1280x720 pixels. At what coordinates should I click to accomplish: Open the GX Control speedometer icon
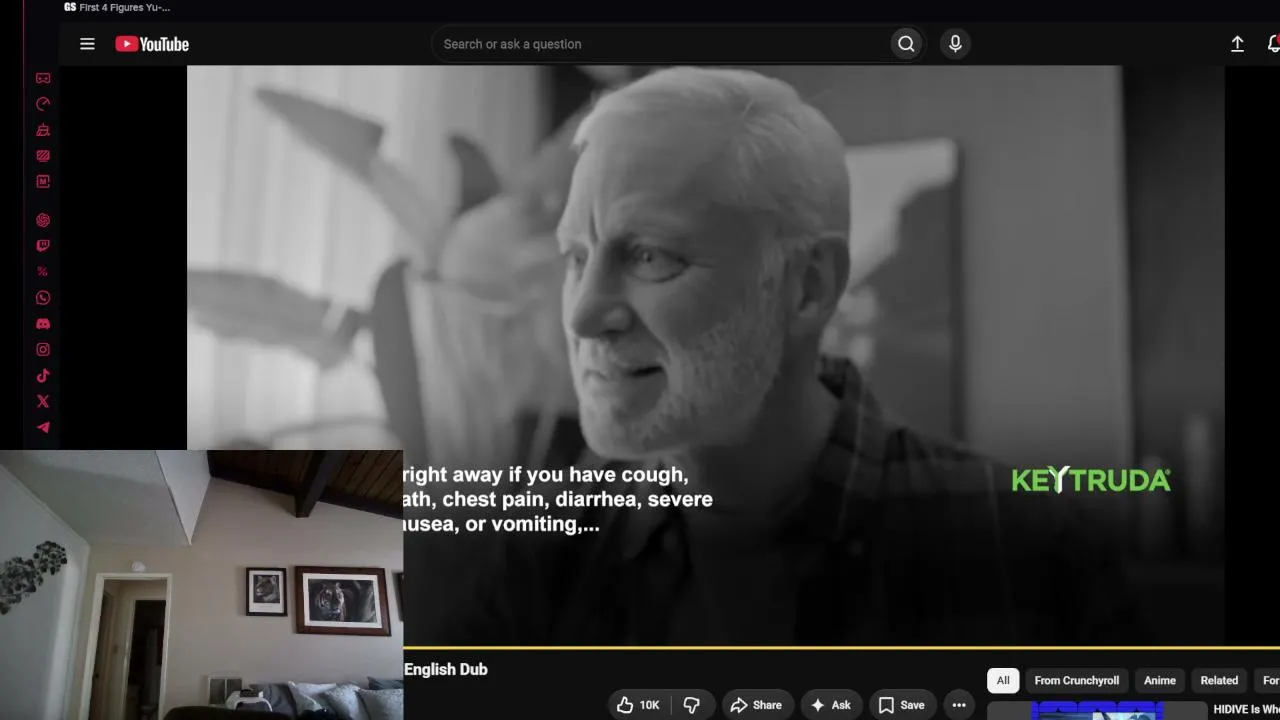(x=43, y=104)
